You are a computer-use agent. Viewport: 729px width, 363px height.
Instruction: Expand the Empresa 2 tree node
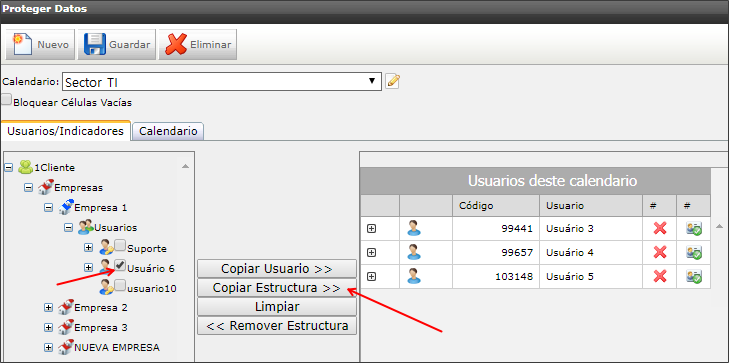click(x=48, y=307)
